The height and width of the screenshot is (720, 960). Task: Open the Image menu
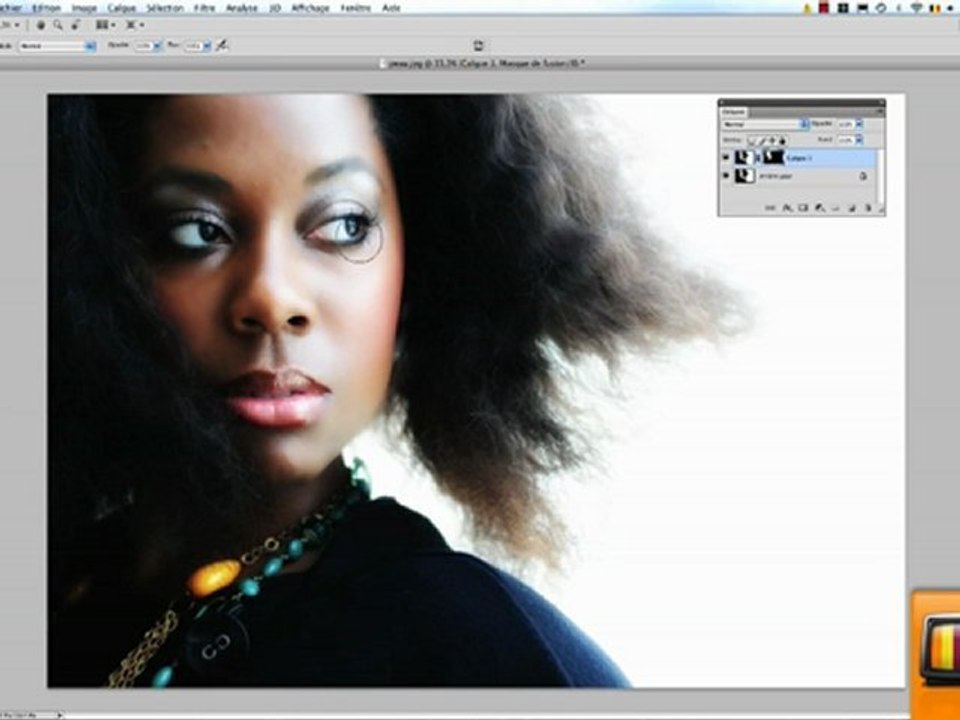[x=84, y=8]
